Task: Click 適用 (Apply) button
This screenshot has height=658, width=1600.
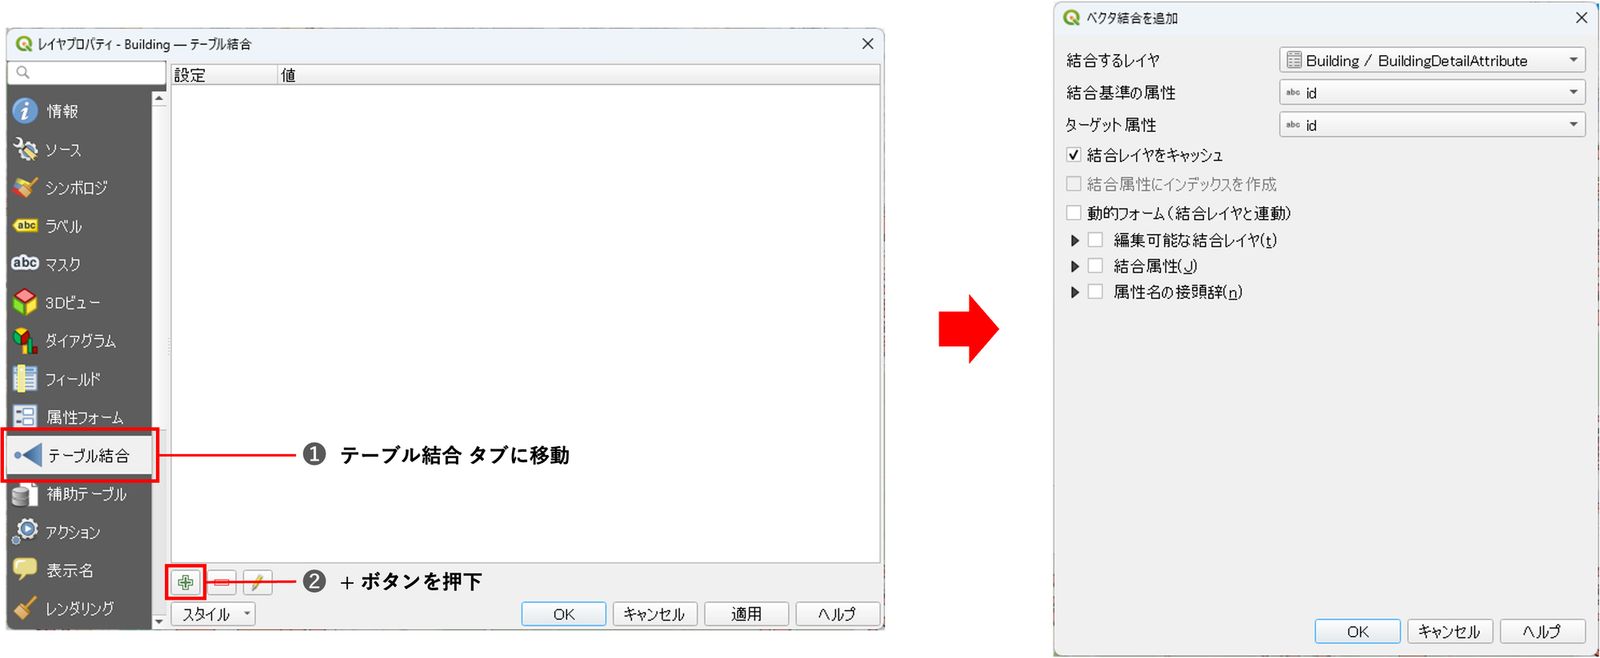Action: (x=746, y=614)
